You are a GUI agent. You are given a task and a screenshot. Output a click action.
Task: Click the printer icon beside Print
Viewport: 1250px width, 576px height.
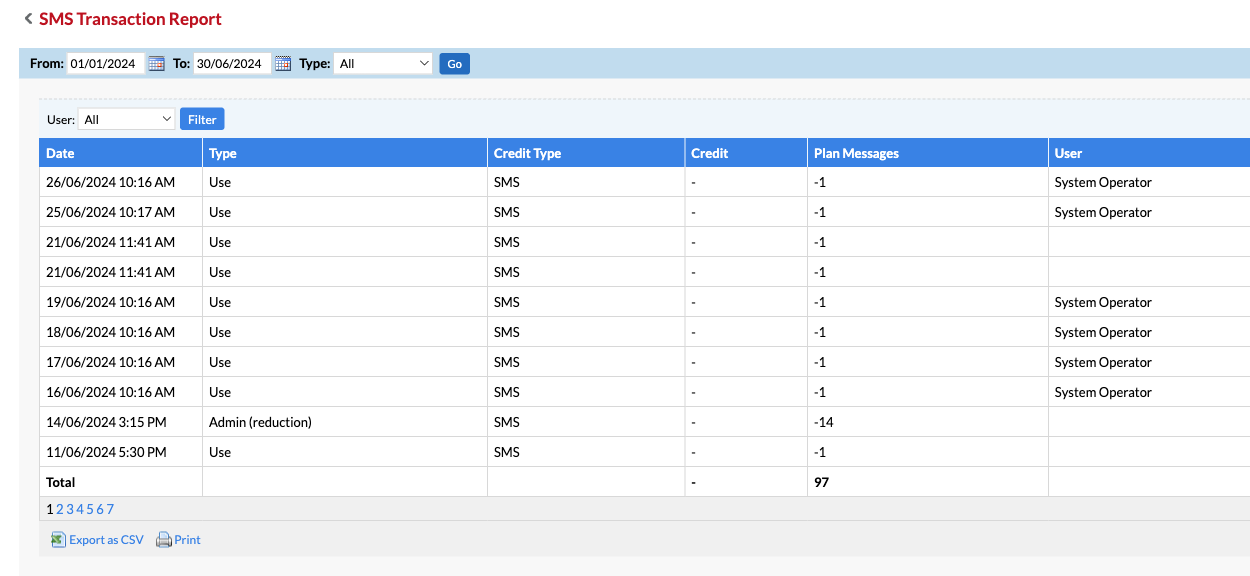click(x=163, y=539)
